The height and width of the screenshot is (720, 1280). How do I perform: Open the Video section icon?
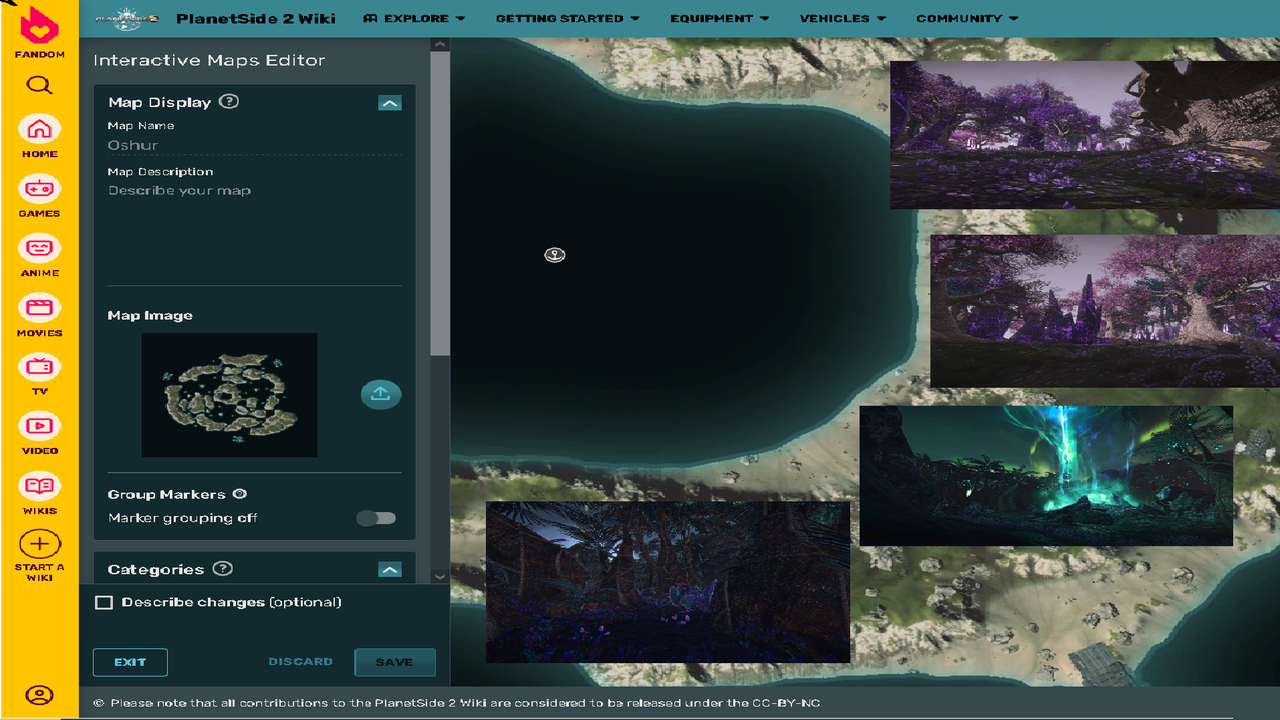(x=39, y=432)
